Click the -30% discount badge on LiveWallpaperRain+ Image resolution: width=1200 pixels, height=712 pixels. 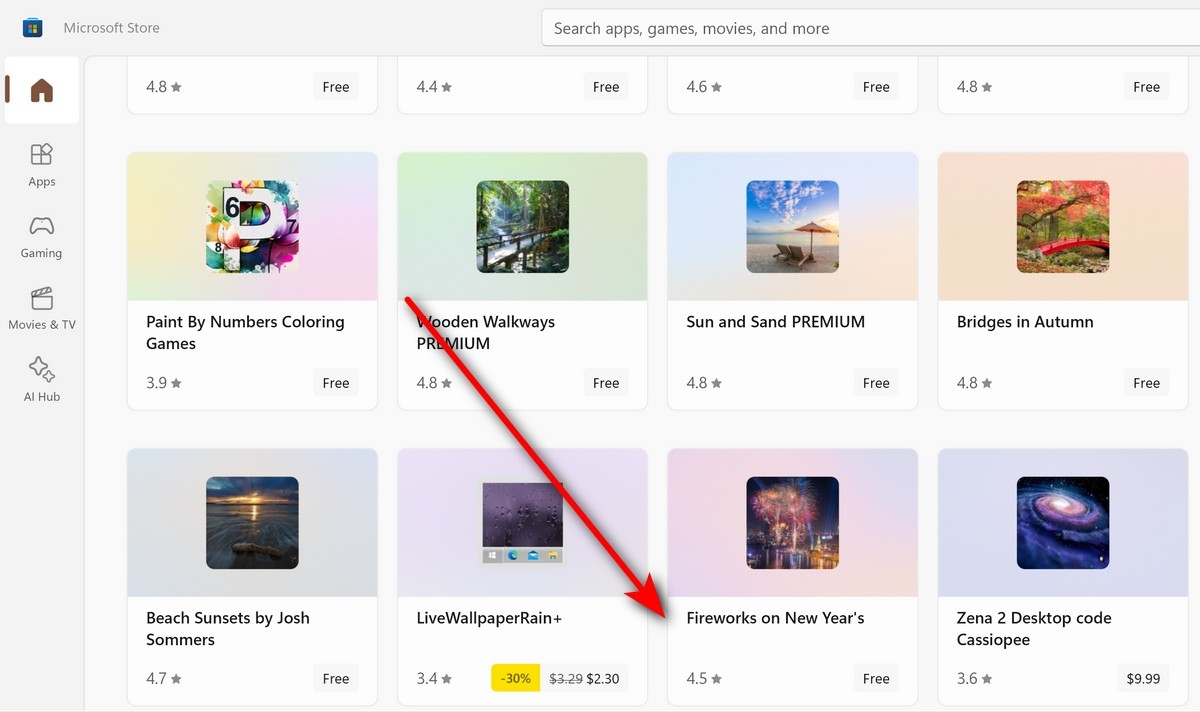(x=515, y=678)
